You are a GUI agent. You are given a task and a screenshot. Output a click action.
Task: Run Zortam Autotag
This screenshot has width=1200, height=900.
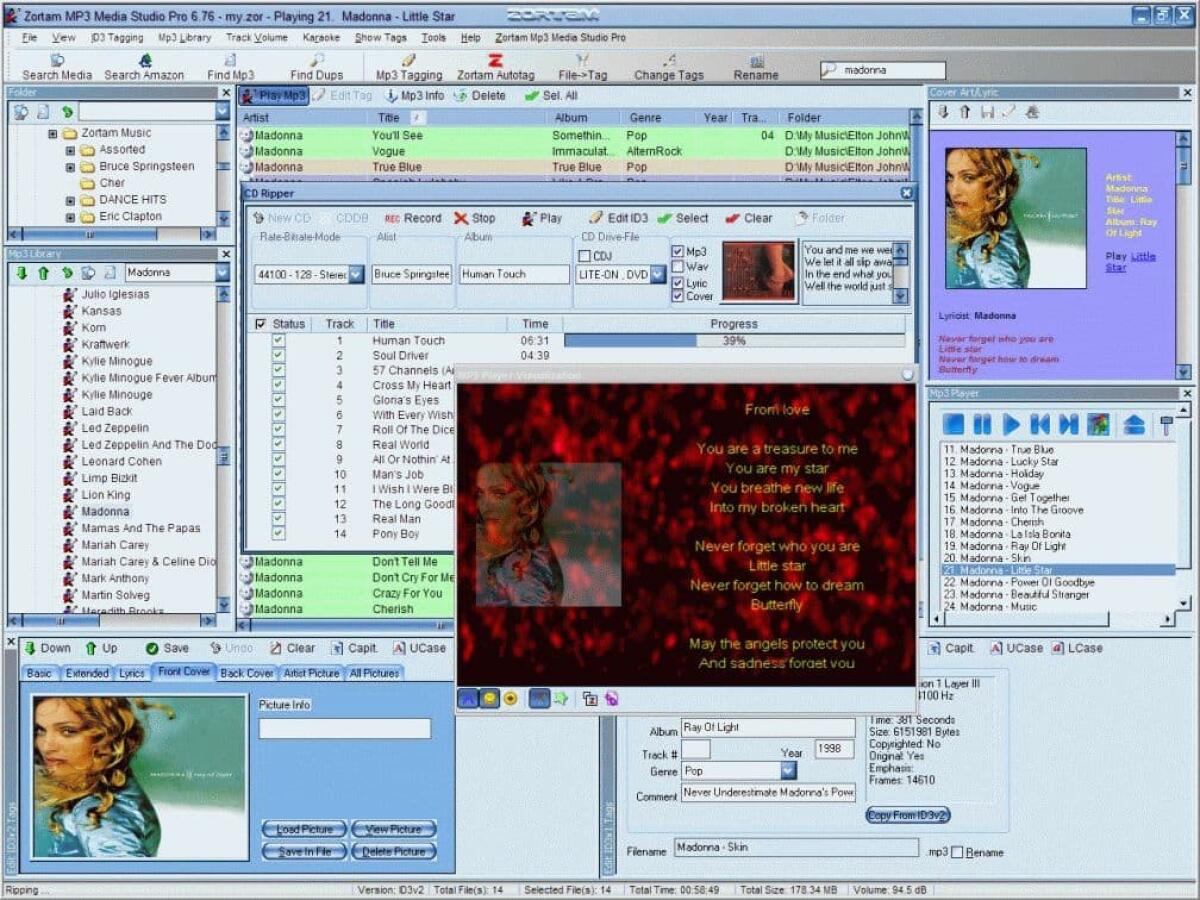click(x=497, y=66)
